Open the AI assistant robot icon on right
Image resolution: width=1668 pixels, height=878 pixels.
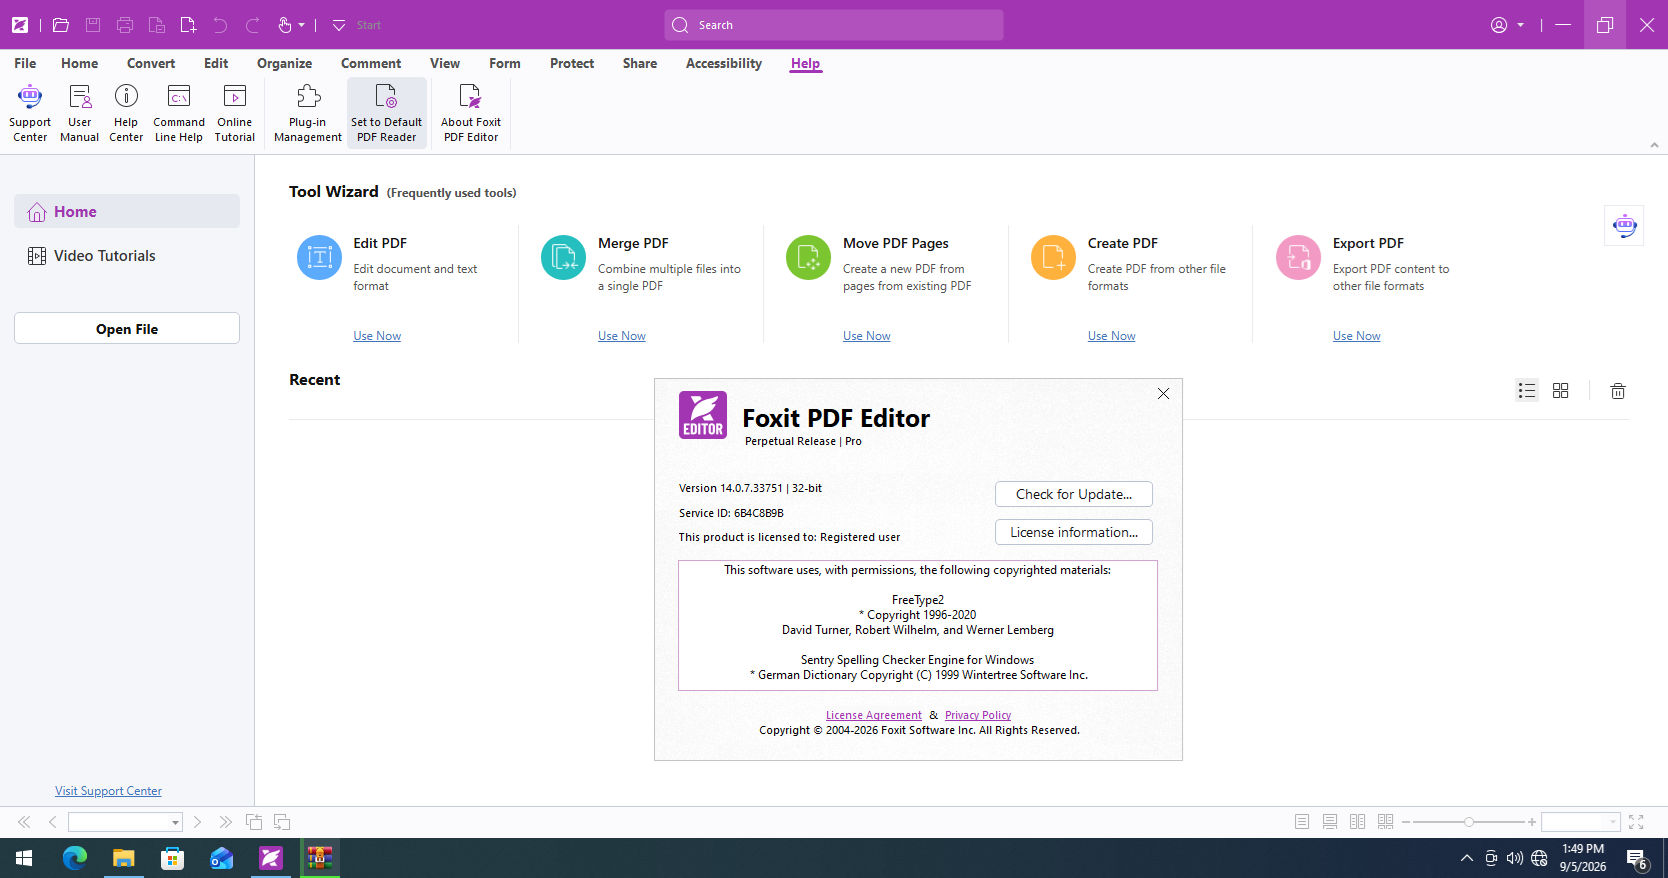click(x=1625, y=226)
